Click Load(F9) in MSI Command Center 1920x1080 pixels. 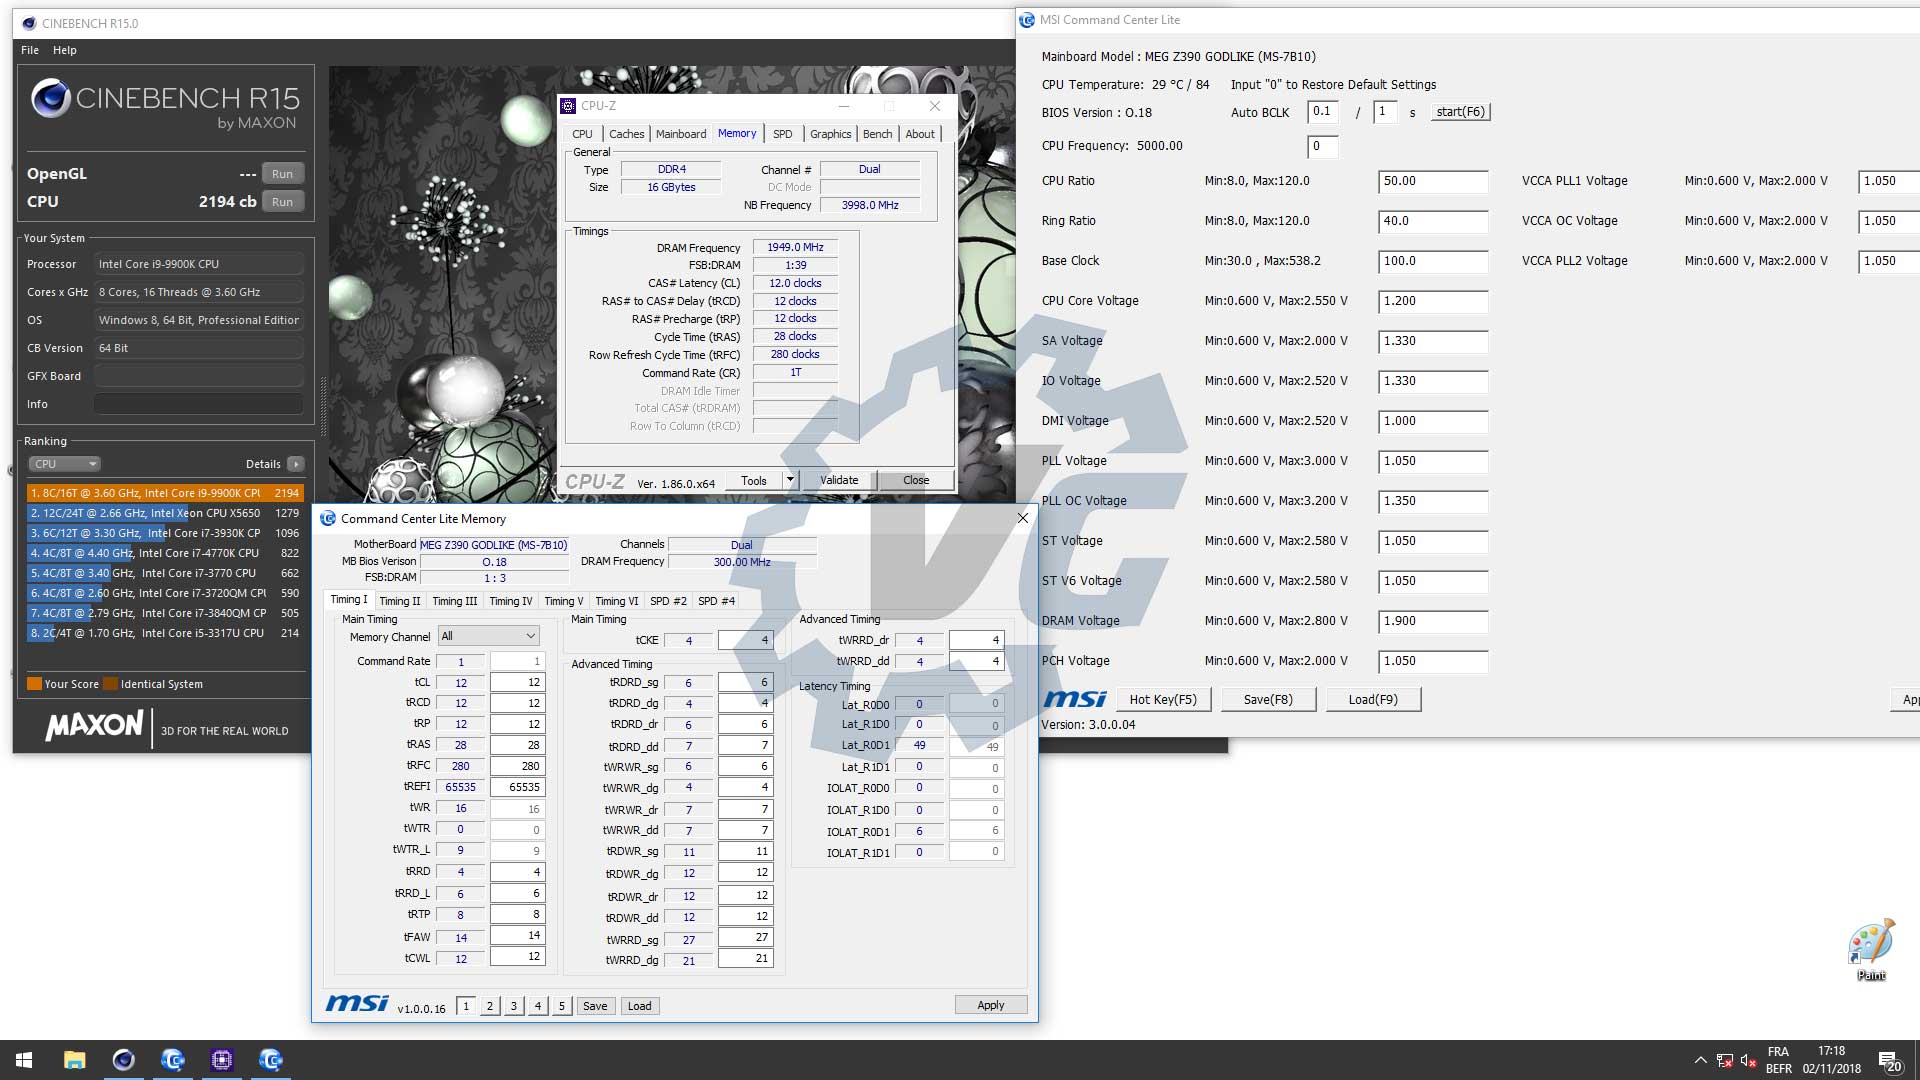[x=1373, y=699]
